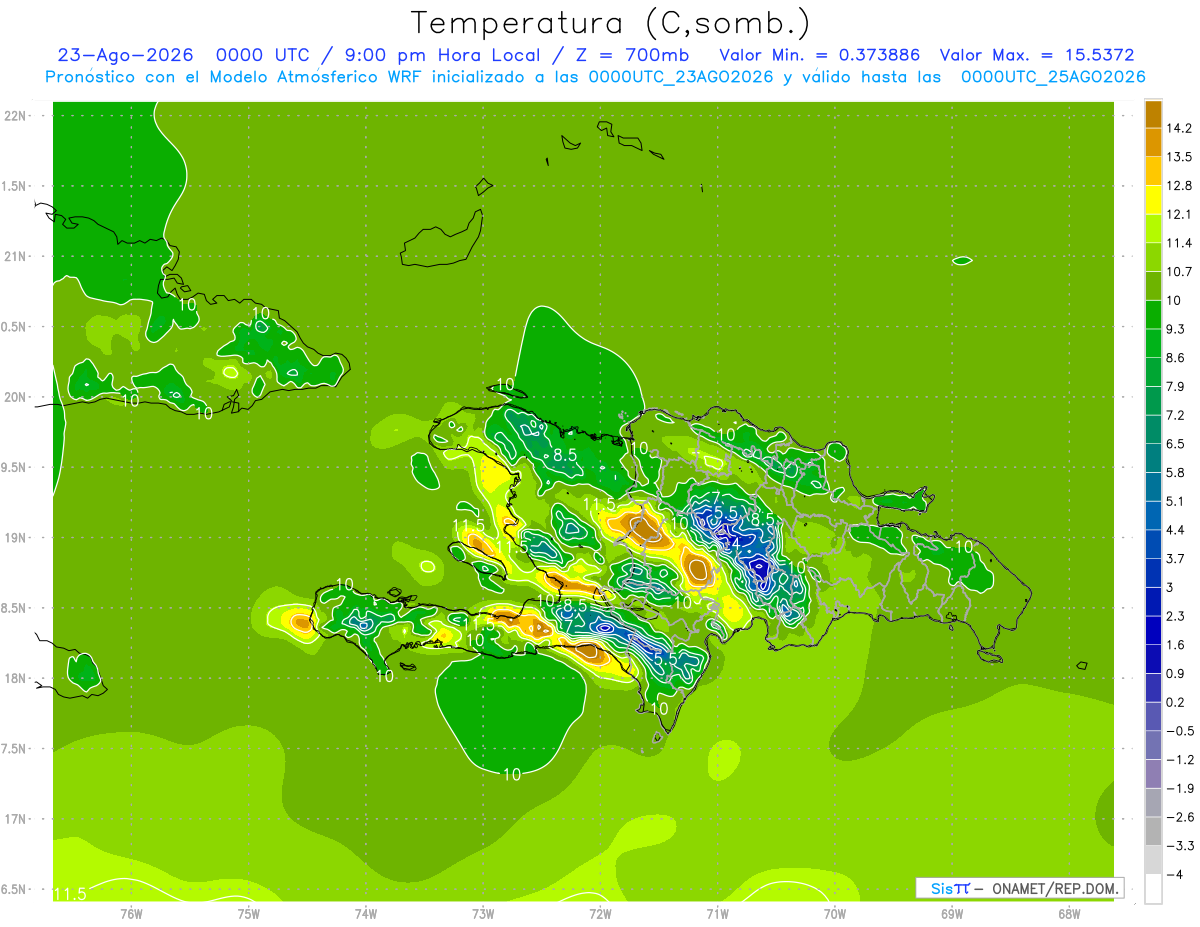Click the 10.7 legend value
Viewport: 1200px width, 927px height.
coord(1178,272)
